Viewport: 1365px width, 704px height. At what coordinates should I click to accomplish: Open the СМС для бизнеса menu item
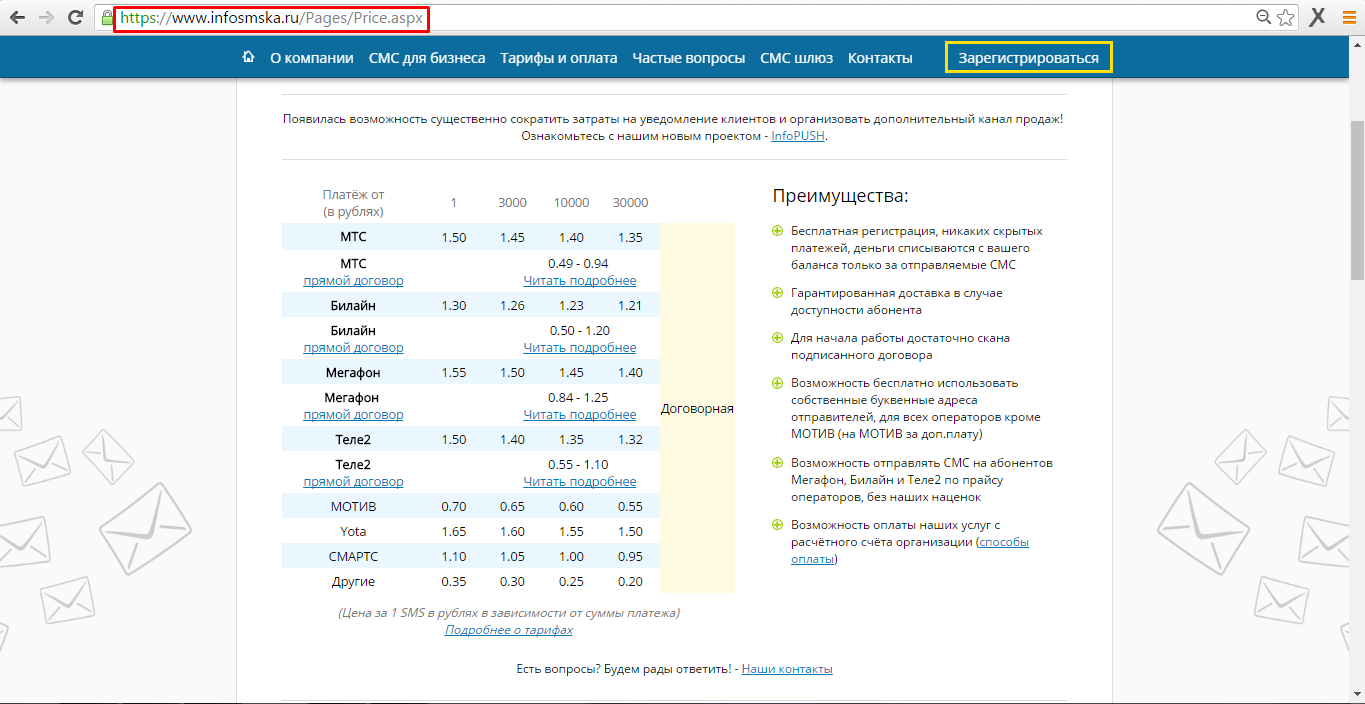tap(427, 58)
